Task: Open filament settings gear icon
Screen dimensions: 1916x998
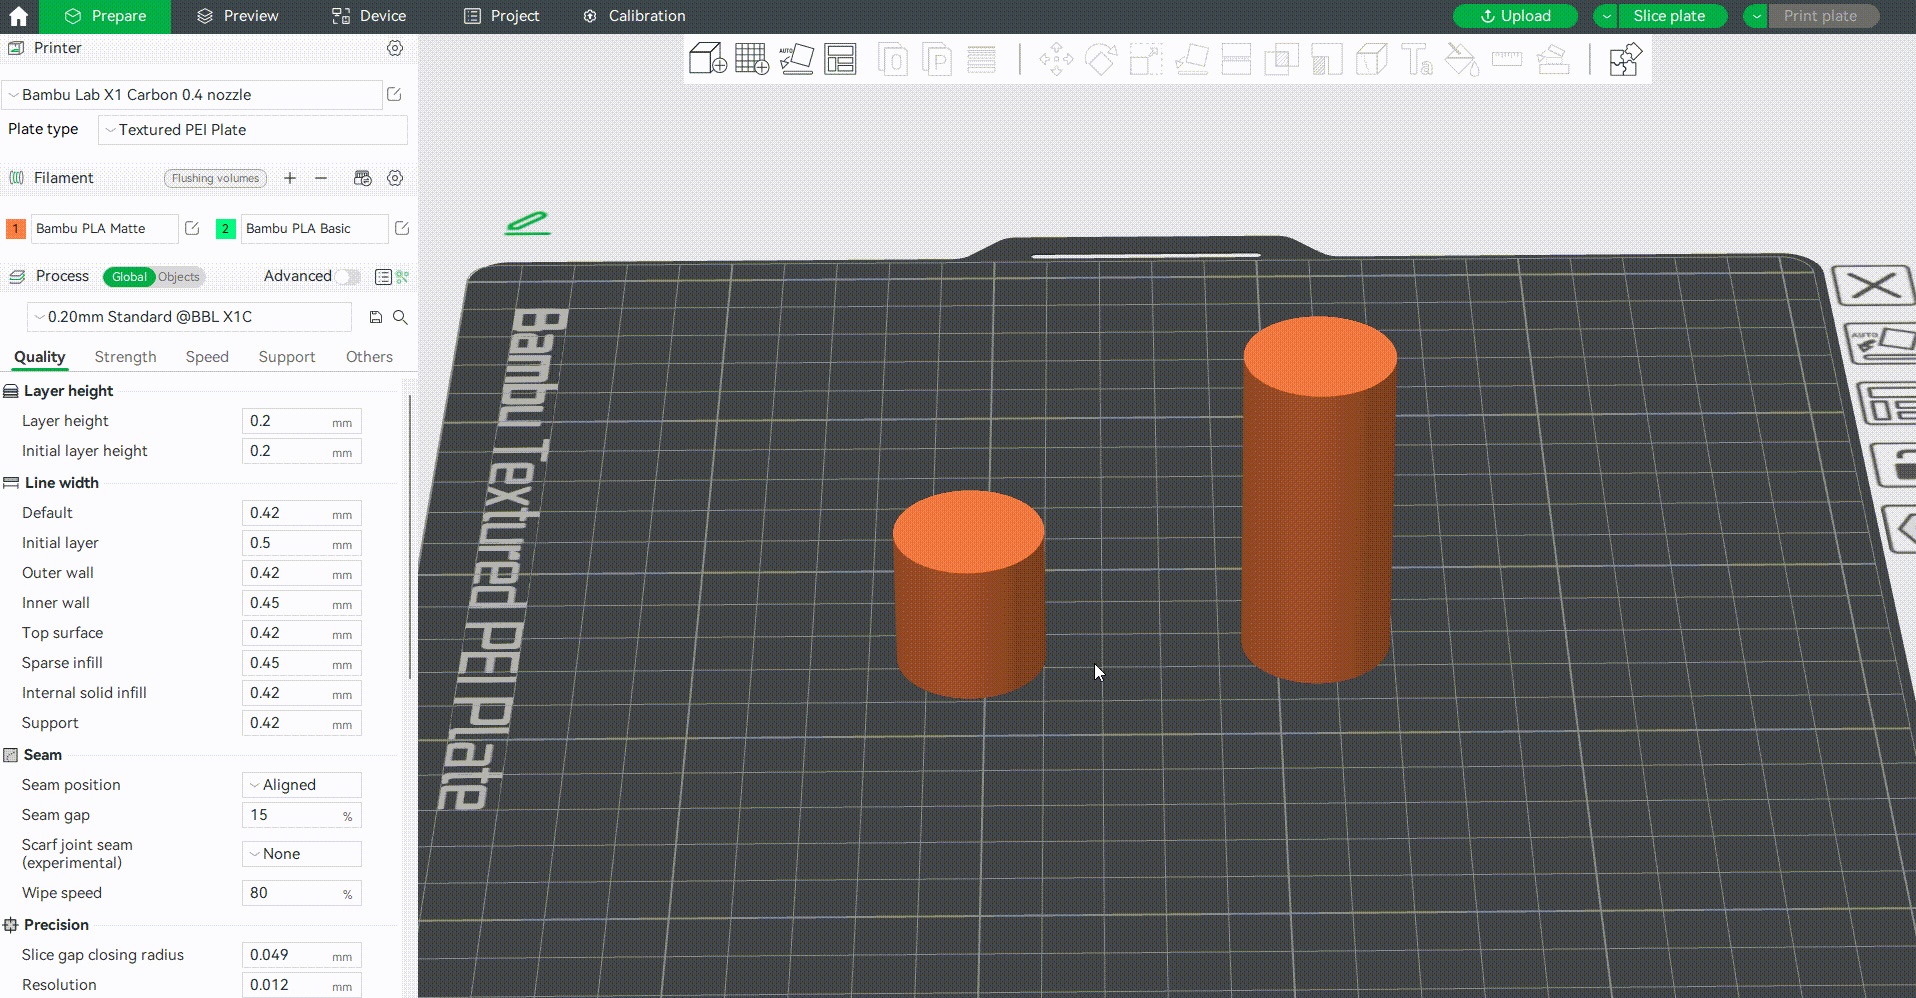Action: 395,178
